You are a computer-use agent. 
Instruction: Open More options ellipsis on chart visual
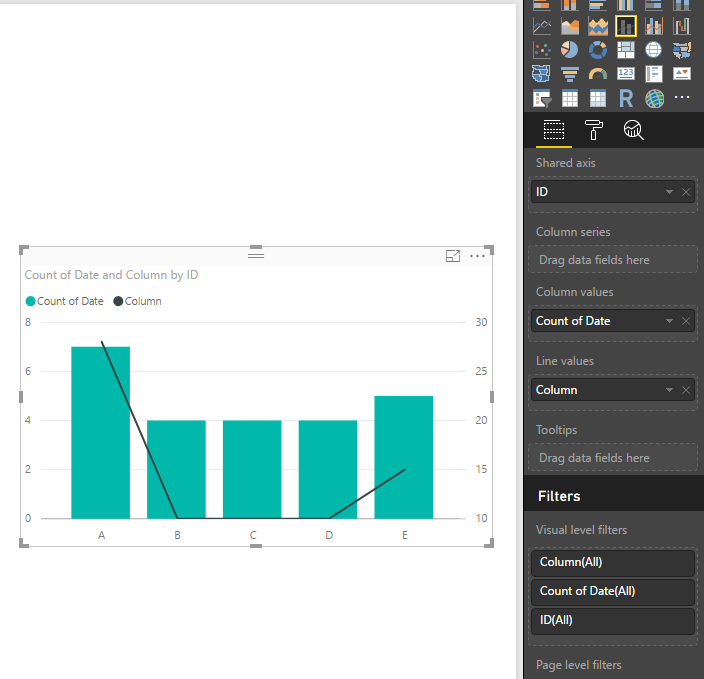pyautogui.click(x=477, y=256)
